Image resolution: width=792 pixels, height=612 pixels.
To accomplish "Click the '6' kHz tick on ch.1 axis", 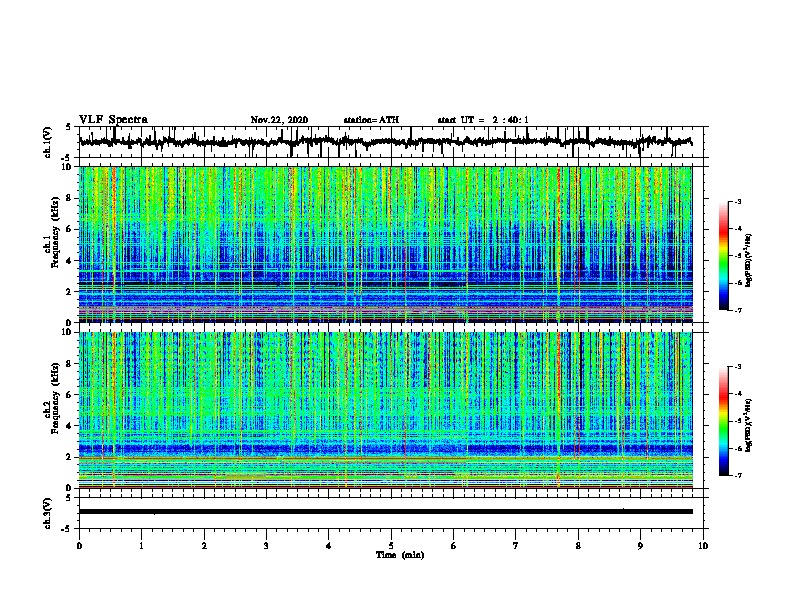I will point(69,230).
